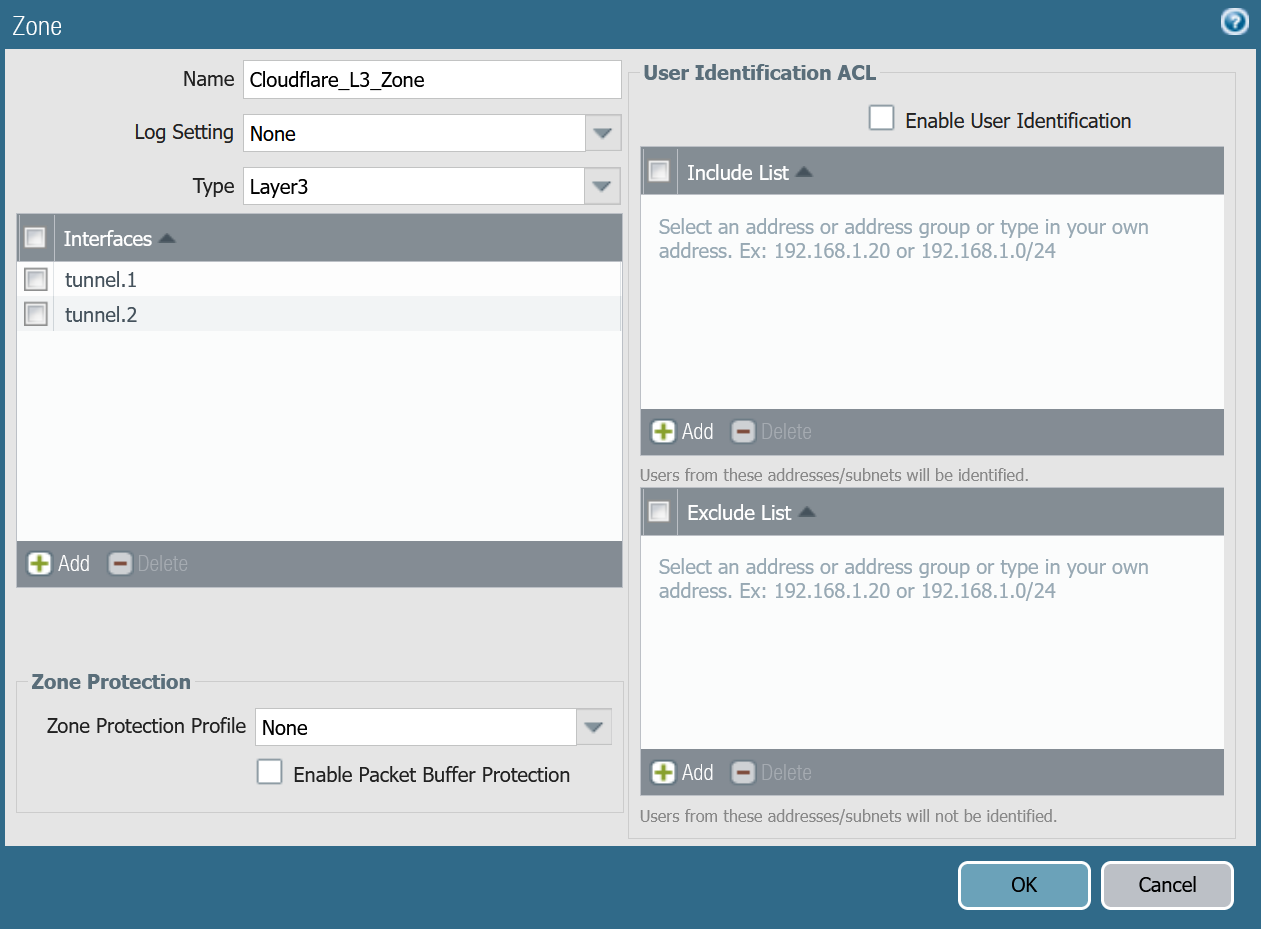The image size is (1261, 929).
Task: Open the help icon in the top-right corner
Action: pyautogui.click(x=1234, y=21)
